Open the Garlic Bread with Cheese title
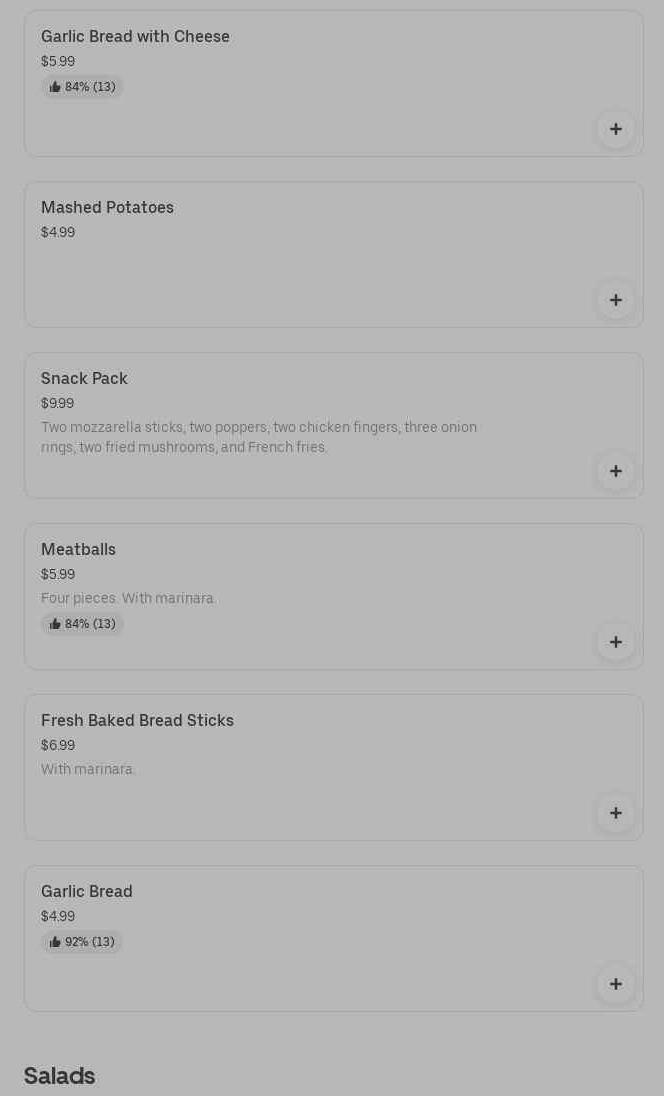Screen dimensions: 664x1096 (135, 37)
